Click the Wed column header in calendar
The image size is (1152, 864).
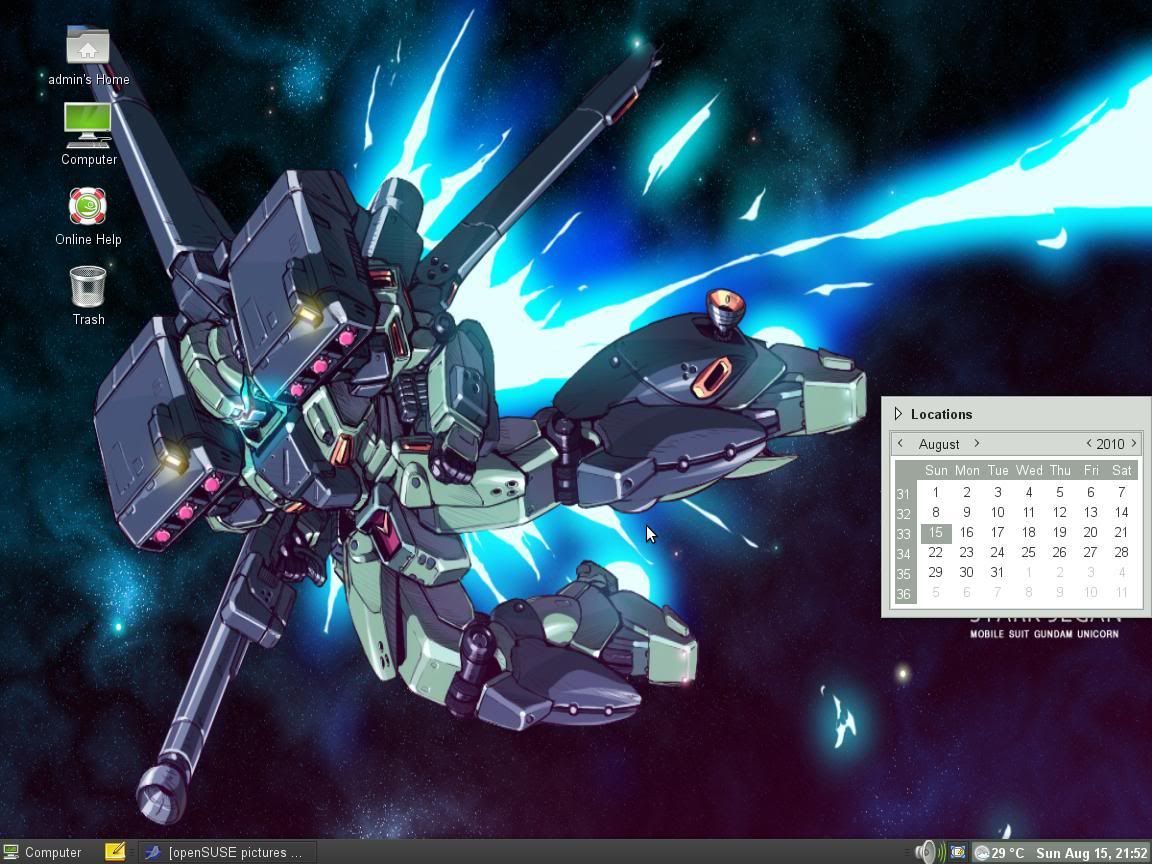click(x=1029, y=470)
